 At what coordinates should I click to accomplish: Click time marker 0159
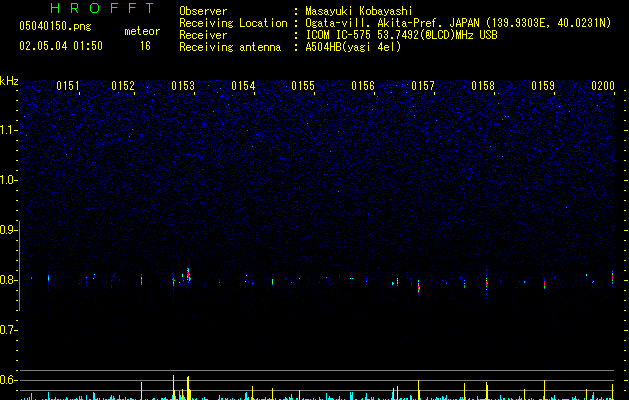[543, 86]
